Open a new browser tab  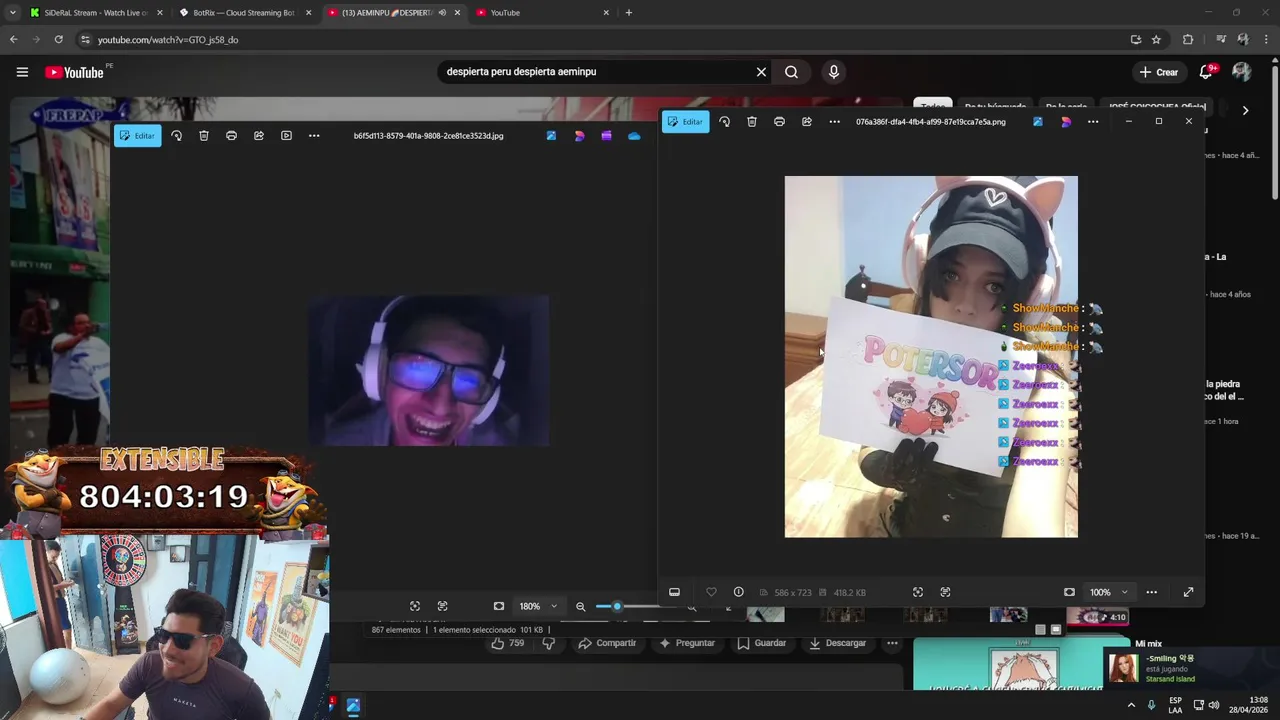(629, 13)
